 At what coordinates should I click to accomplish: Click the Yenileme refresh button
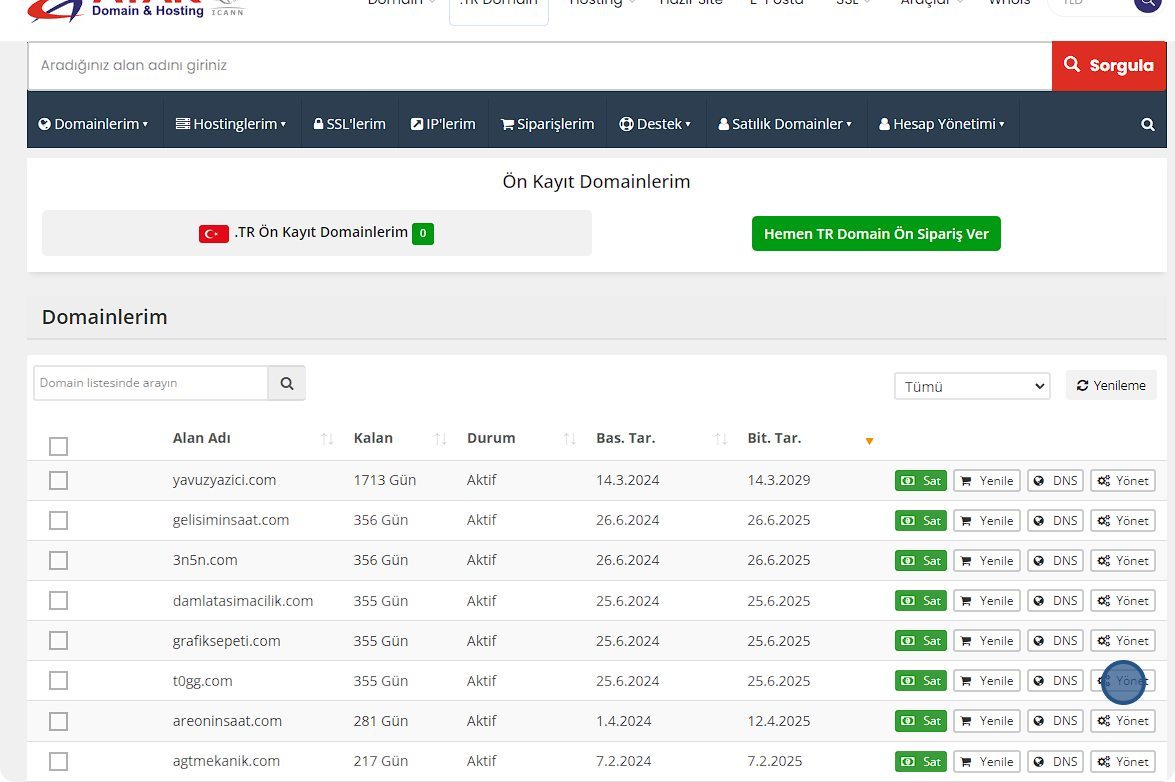pyautogui.click(x=1111, y=386)
